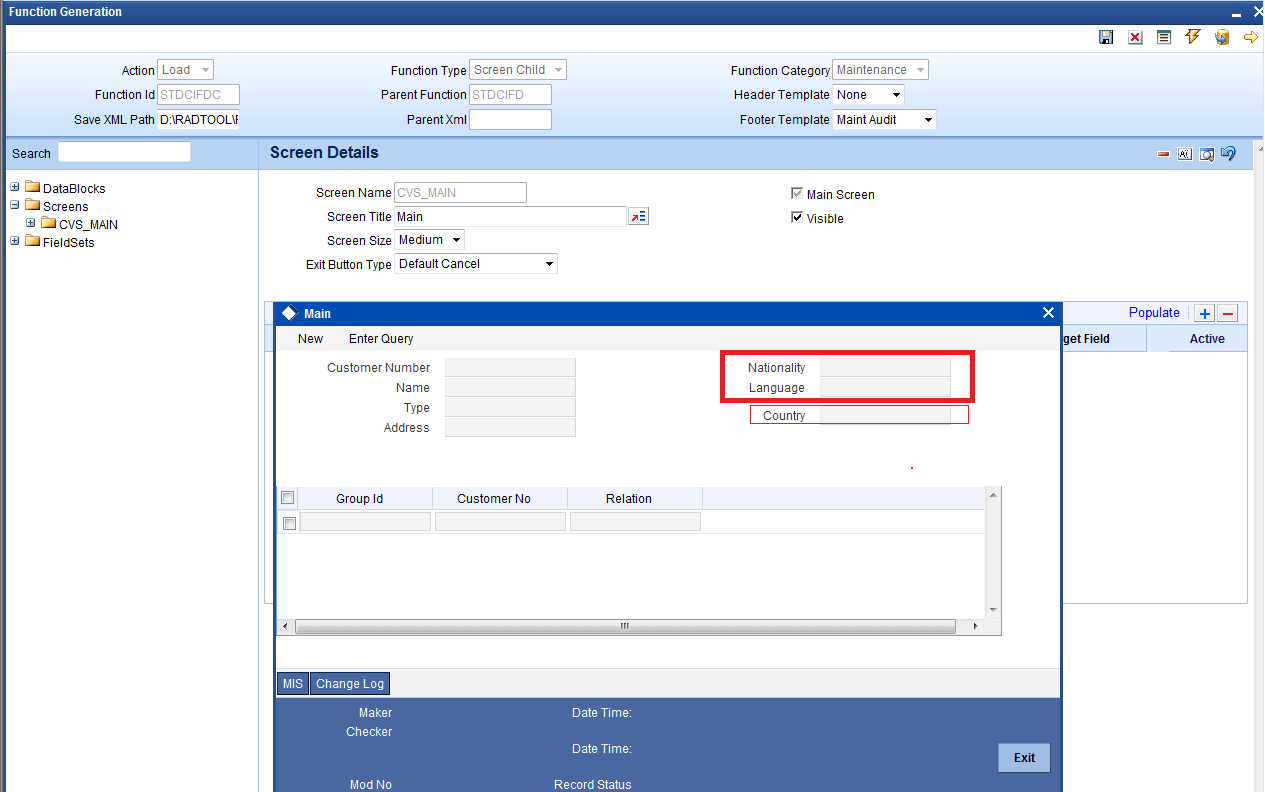This screenshot has width=1265, height=792.
Task: Click the red X close icon in toolbar
Action: tap(1135, 37)
